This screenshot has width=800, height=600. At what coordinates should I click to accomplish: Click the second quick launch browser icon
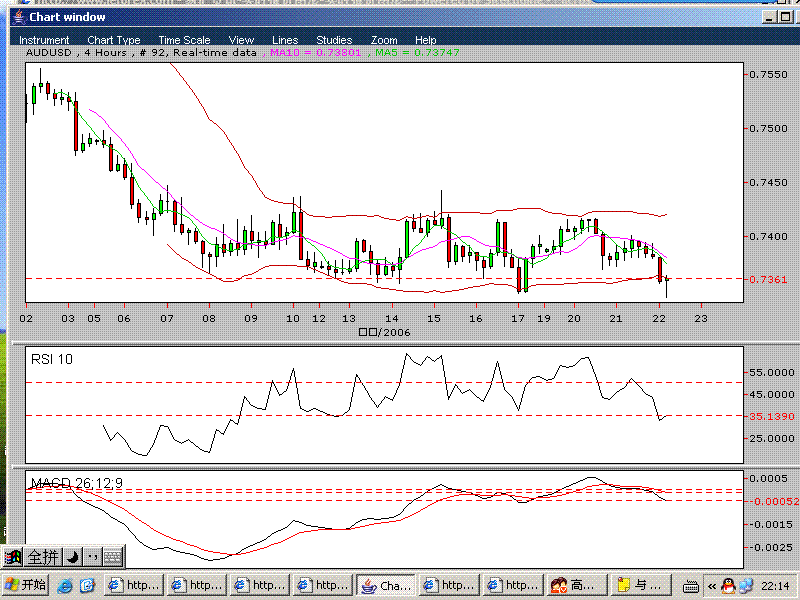click(87, 585)
